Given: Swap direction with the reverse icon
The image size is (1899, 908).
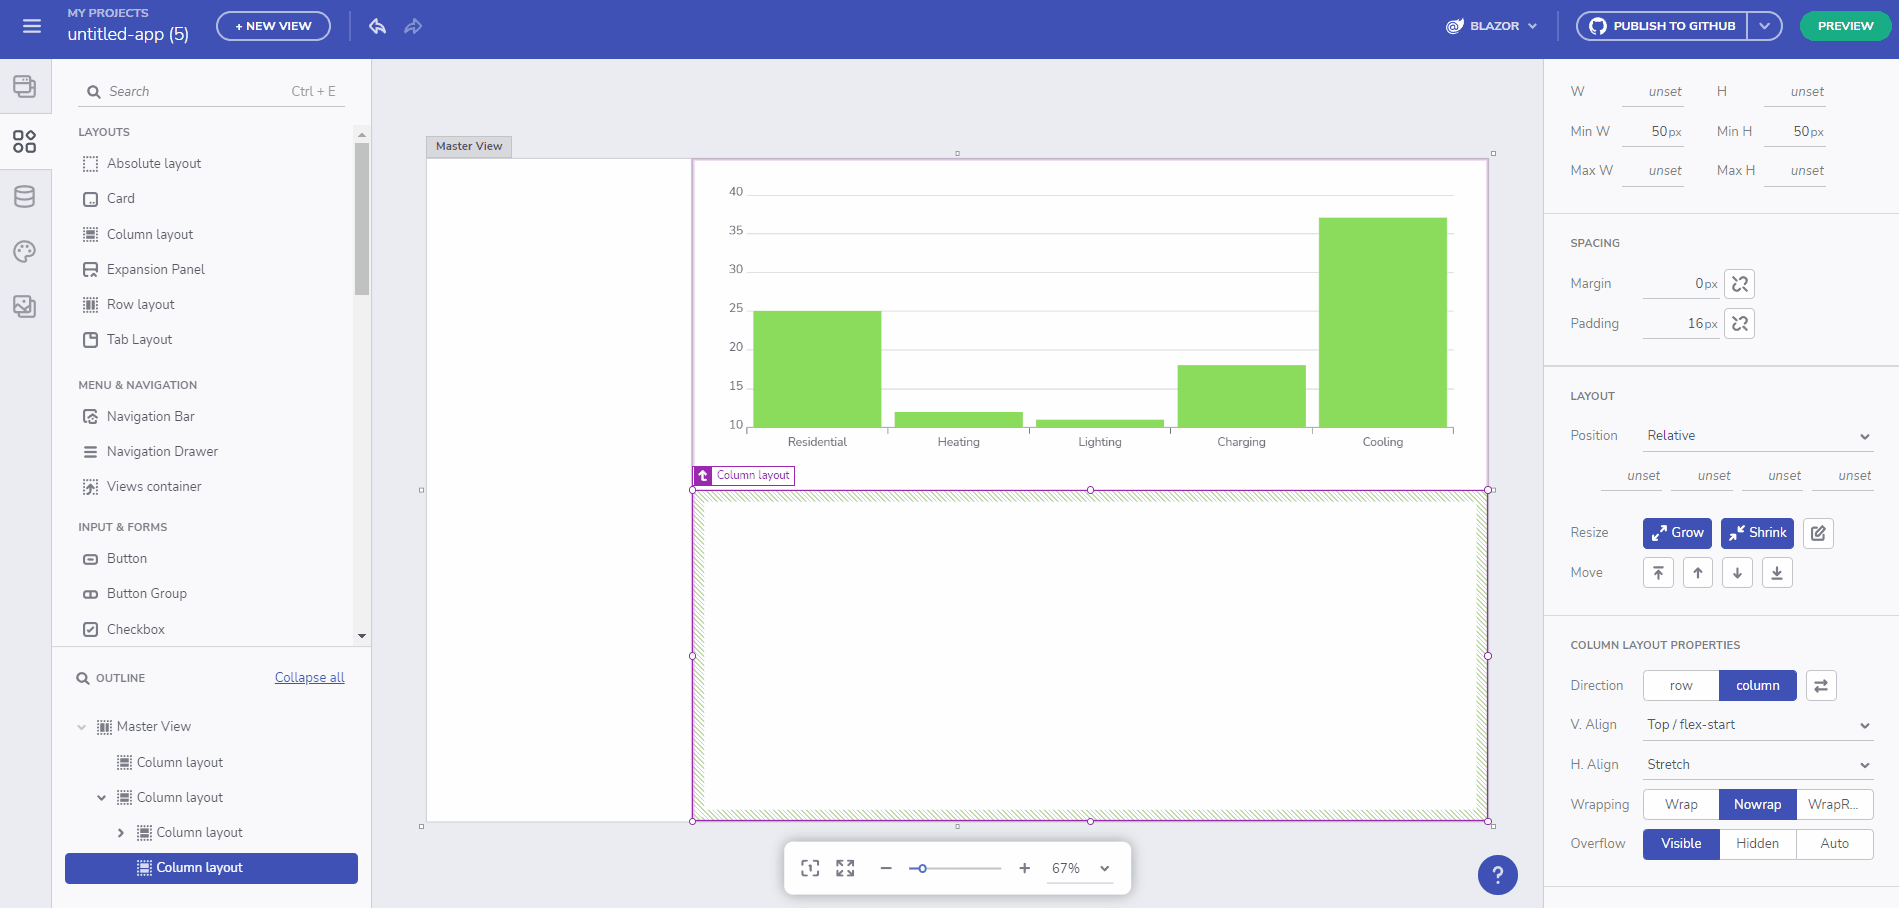Looking at the screenshot, I should pos(1821,686).
